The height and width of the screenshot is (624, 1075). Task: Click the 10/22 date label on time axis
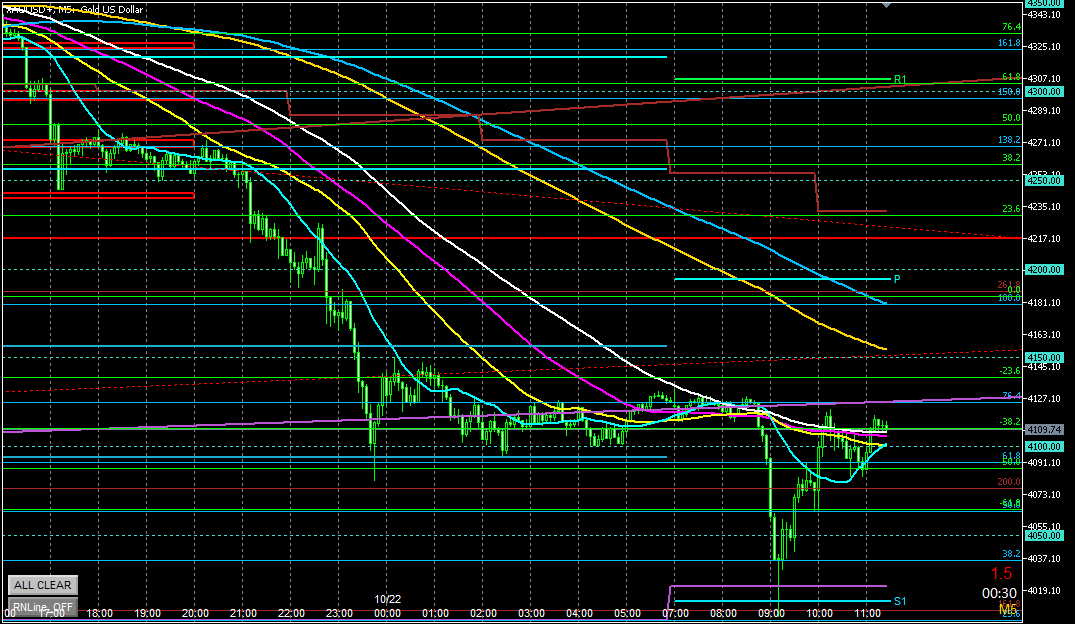pyautogui.click(x=387, y=598)
